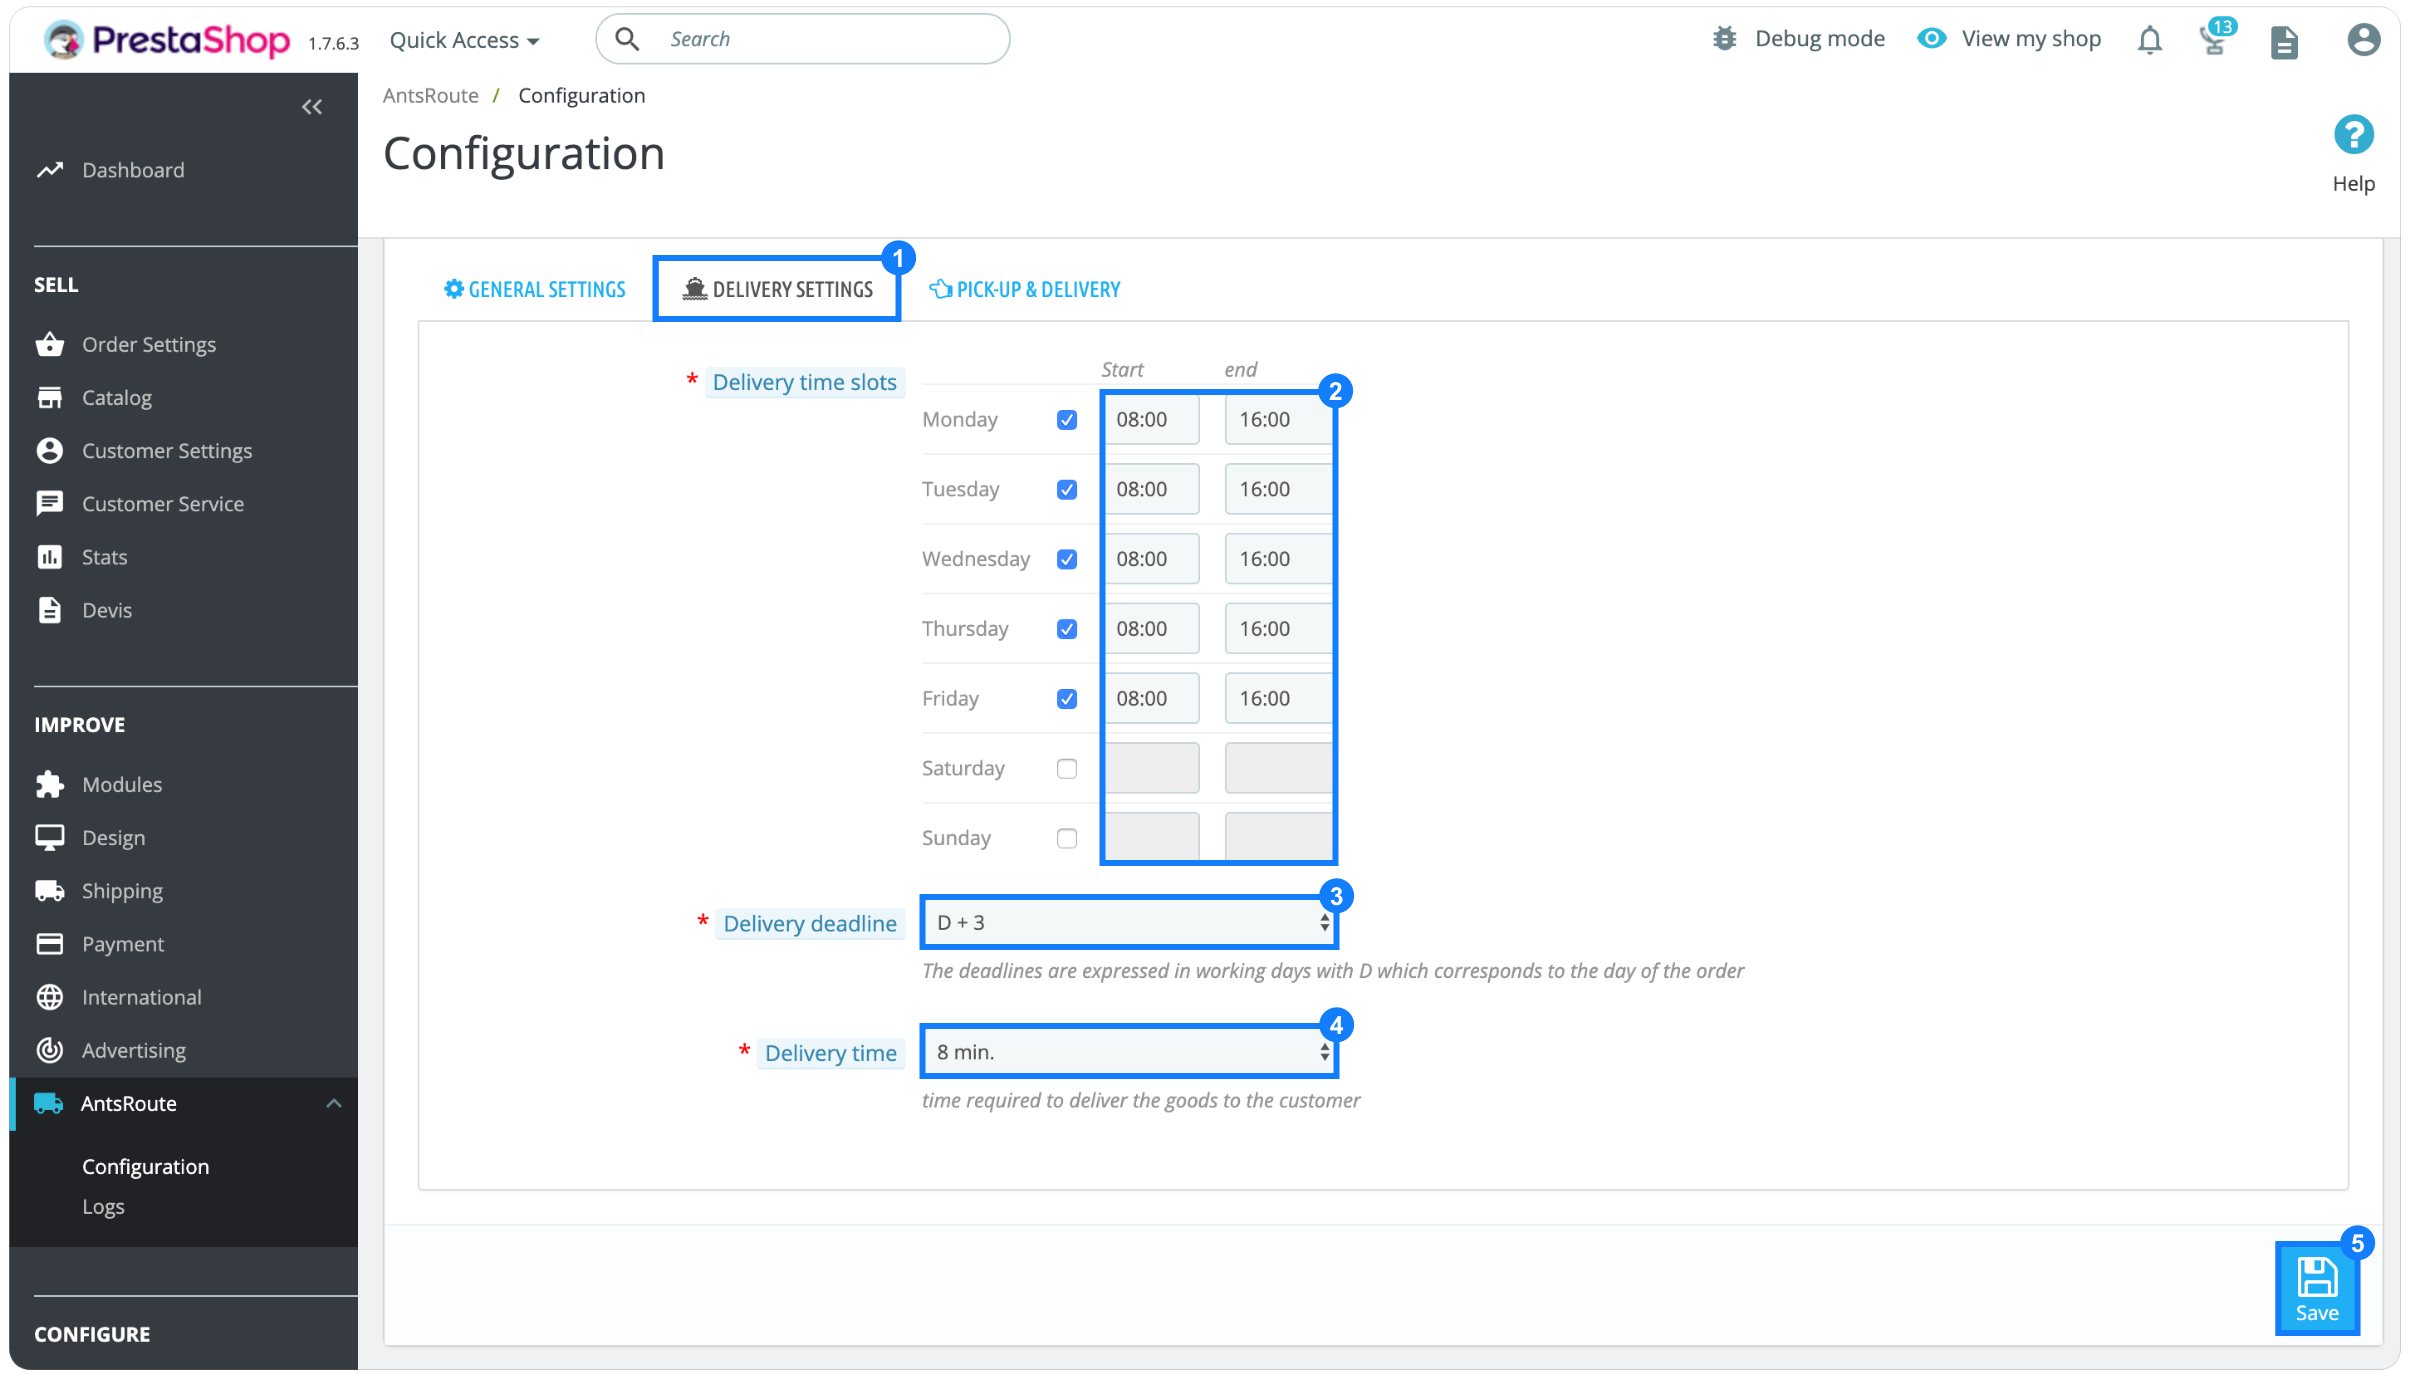
Task: Click the International globe icon
Action: [50, 997]
